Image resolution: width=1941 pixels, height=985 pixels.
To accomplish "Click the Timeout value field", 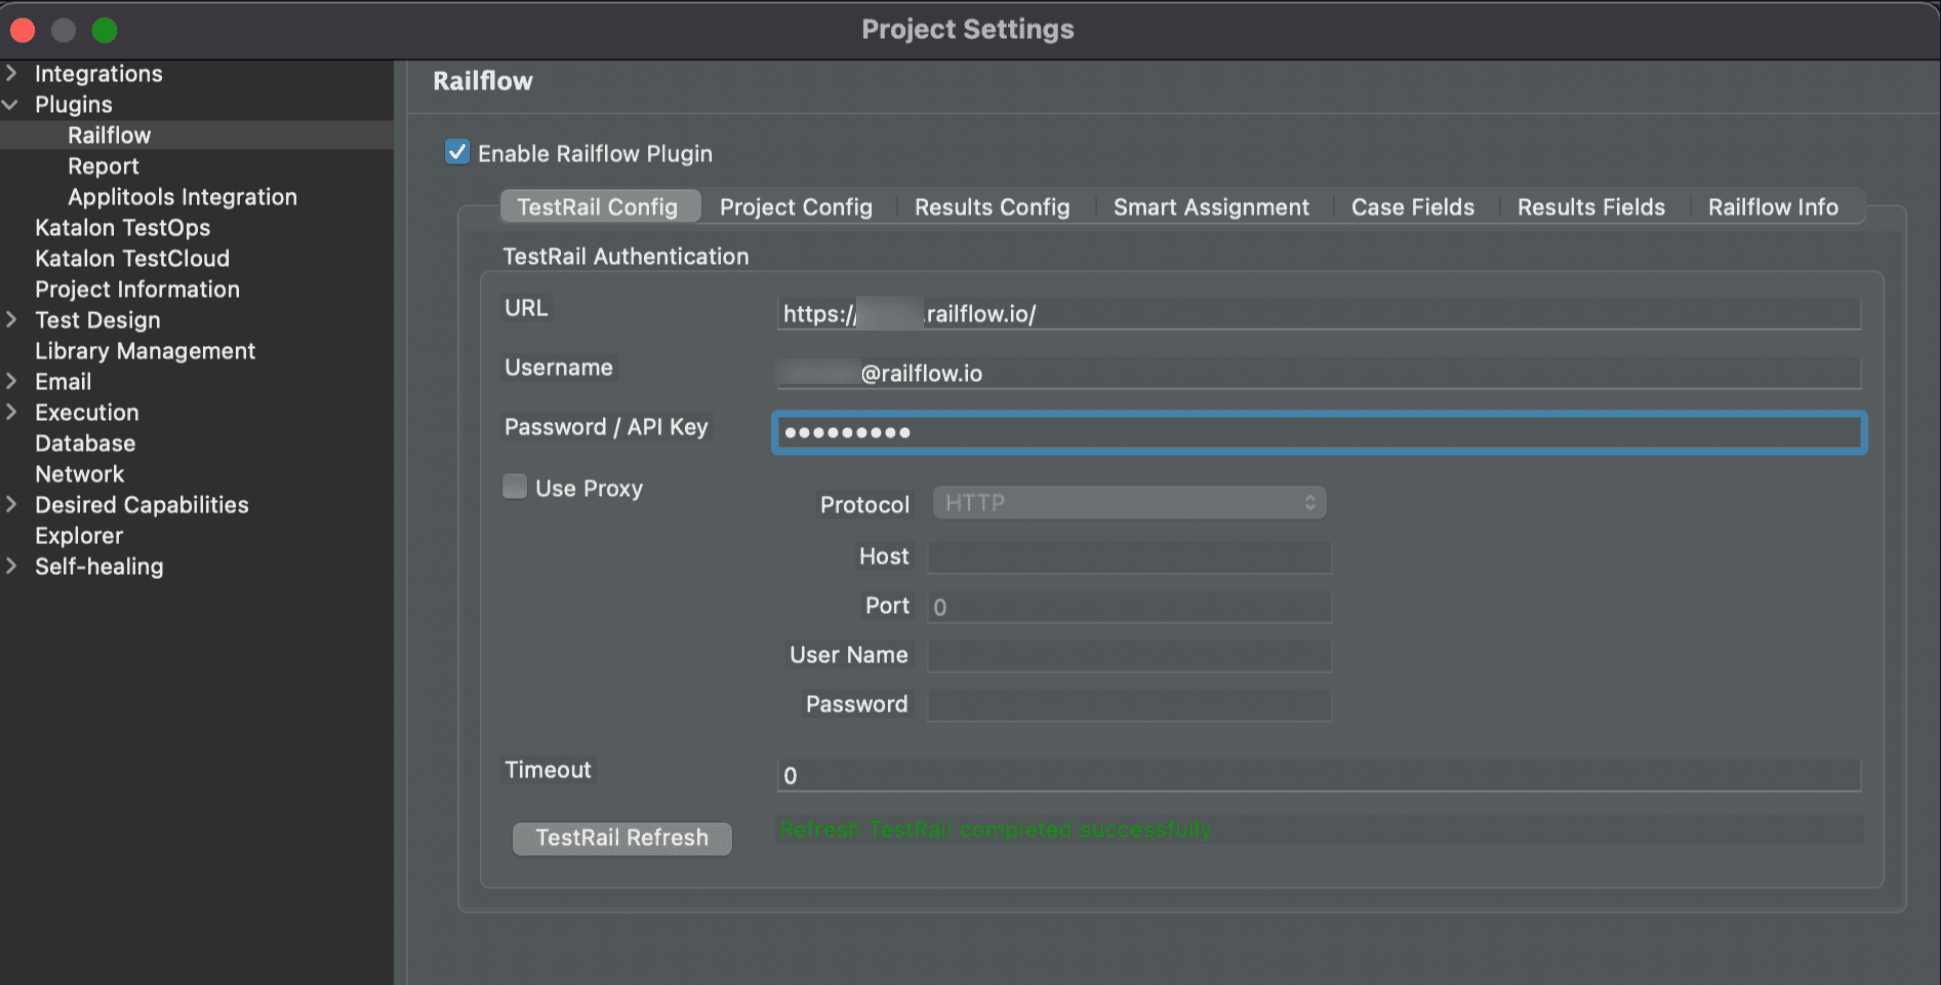I will [1319, 775].
